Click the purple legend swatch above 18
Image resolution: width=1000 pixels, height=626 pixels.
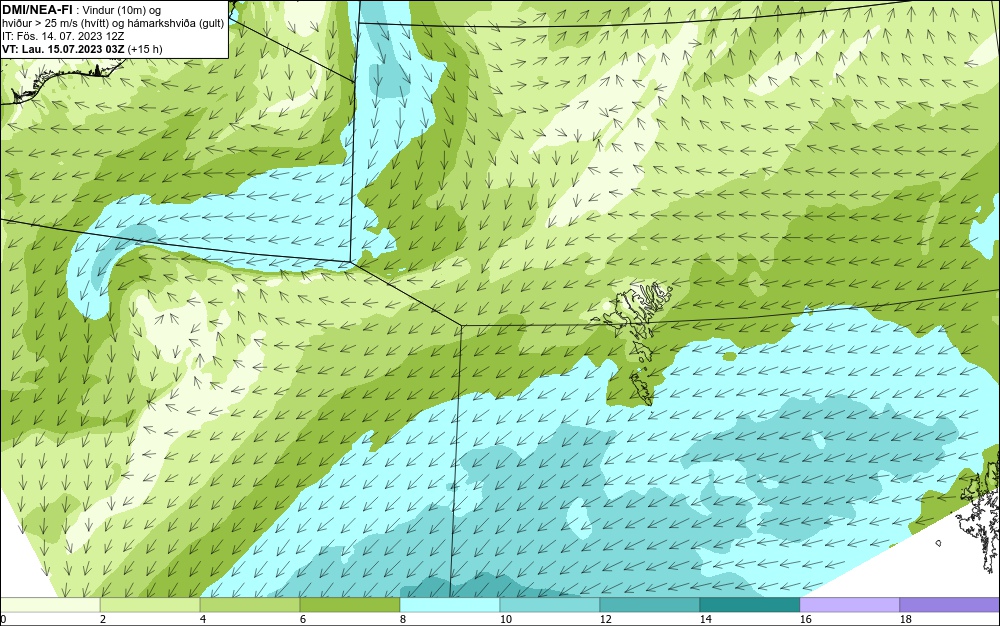950,605
